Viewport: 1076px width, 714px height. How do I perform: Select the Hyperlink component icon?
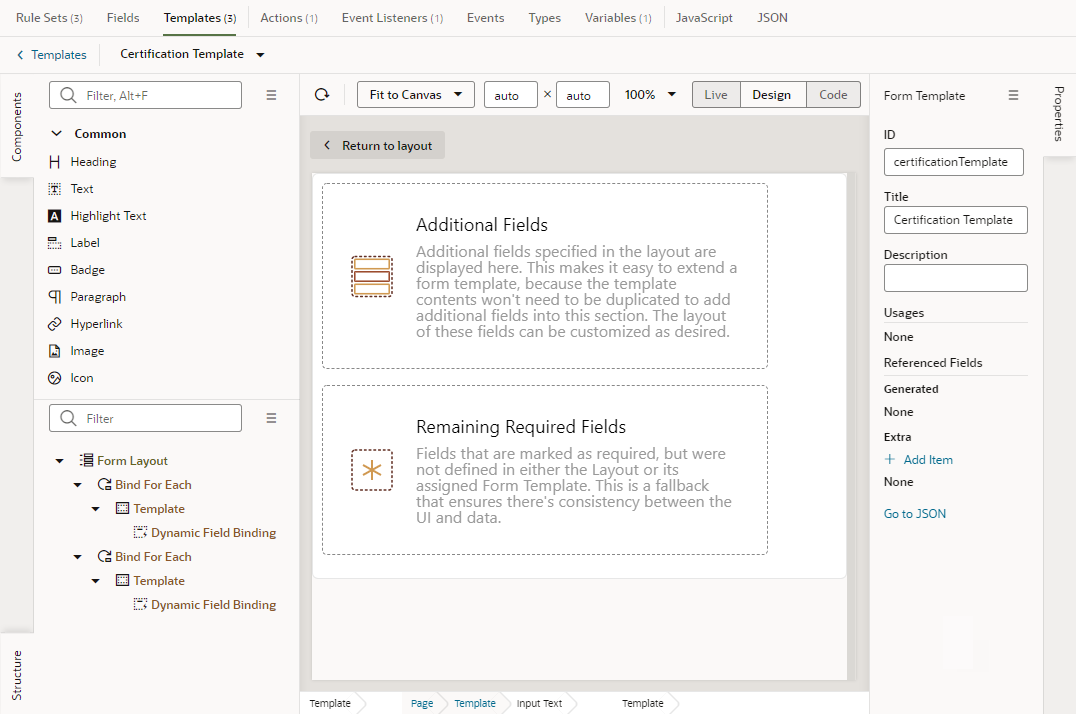click(x=55, y=323)
